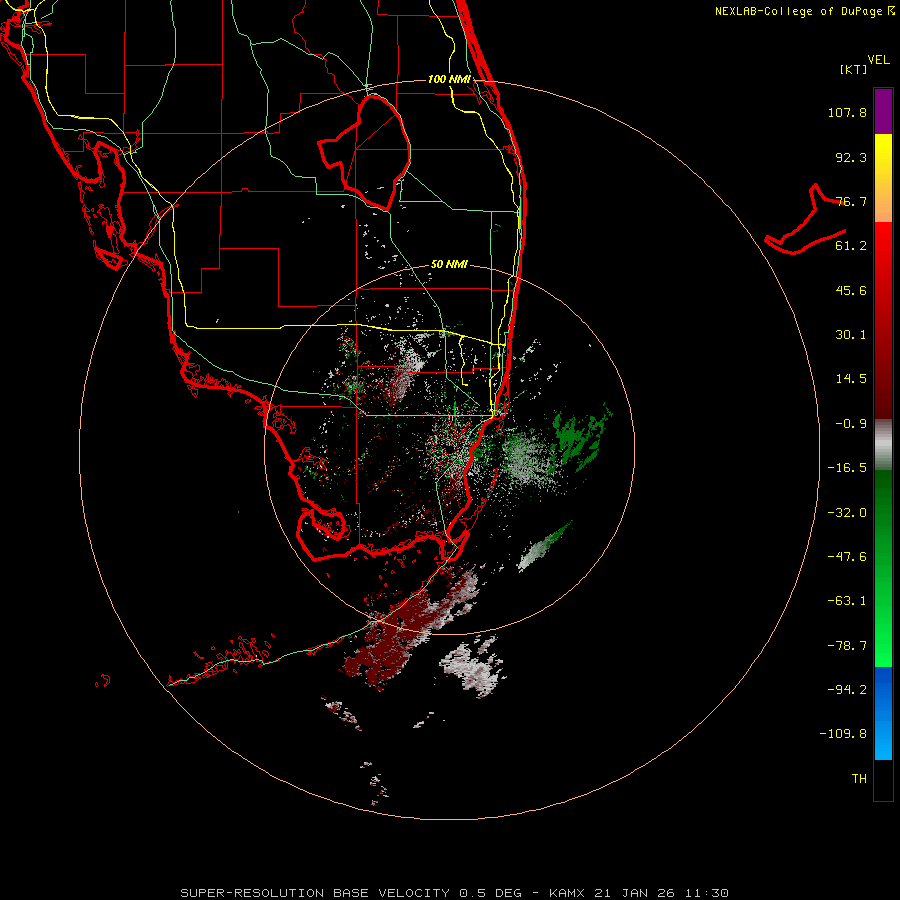This screenshot has height=900, width=900.
Task: Click the NEXLAB-College of DuPage label
Action: click(x=798, y=11)
